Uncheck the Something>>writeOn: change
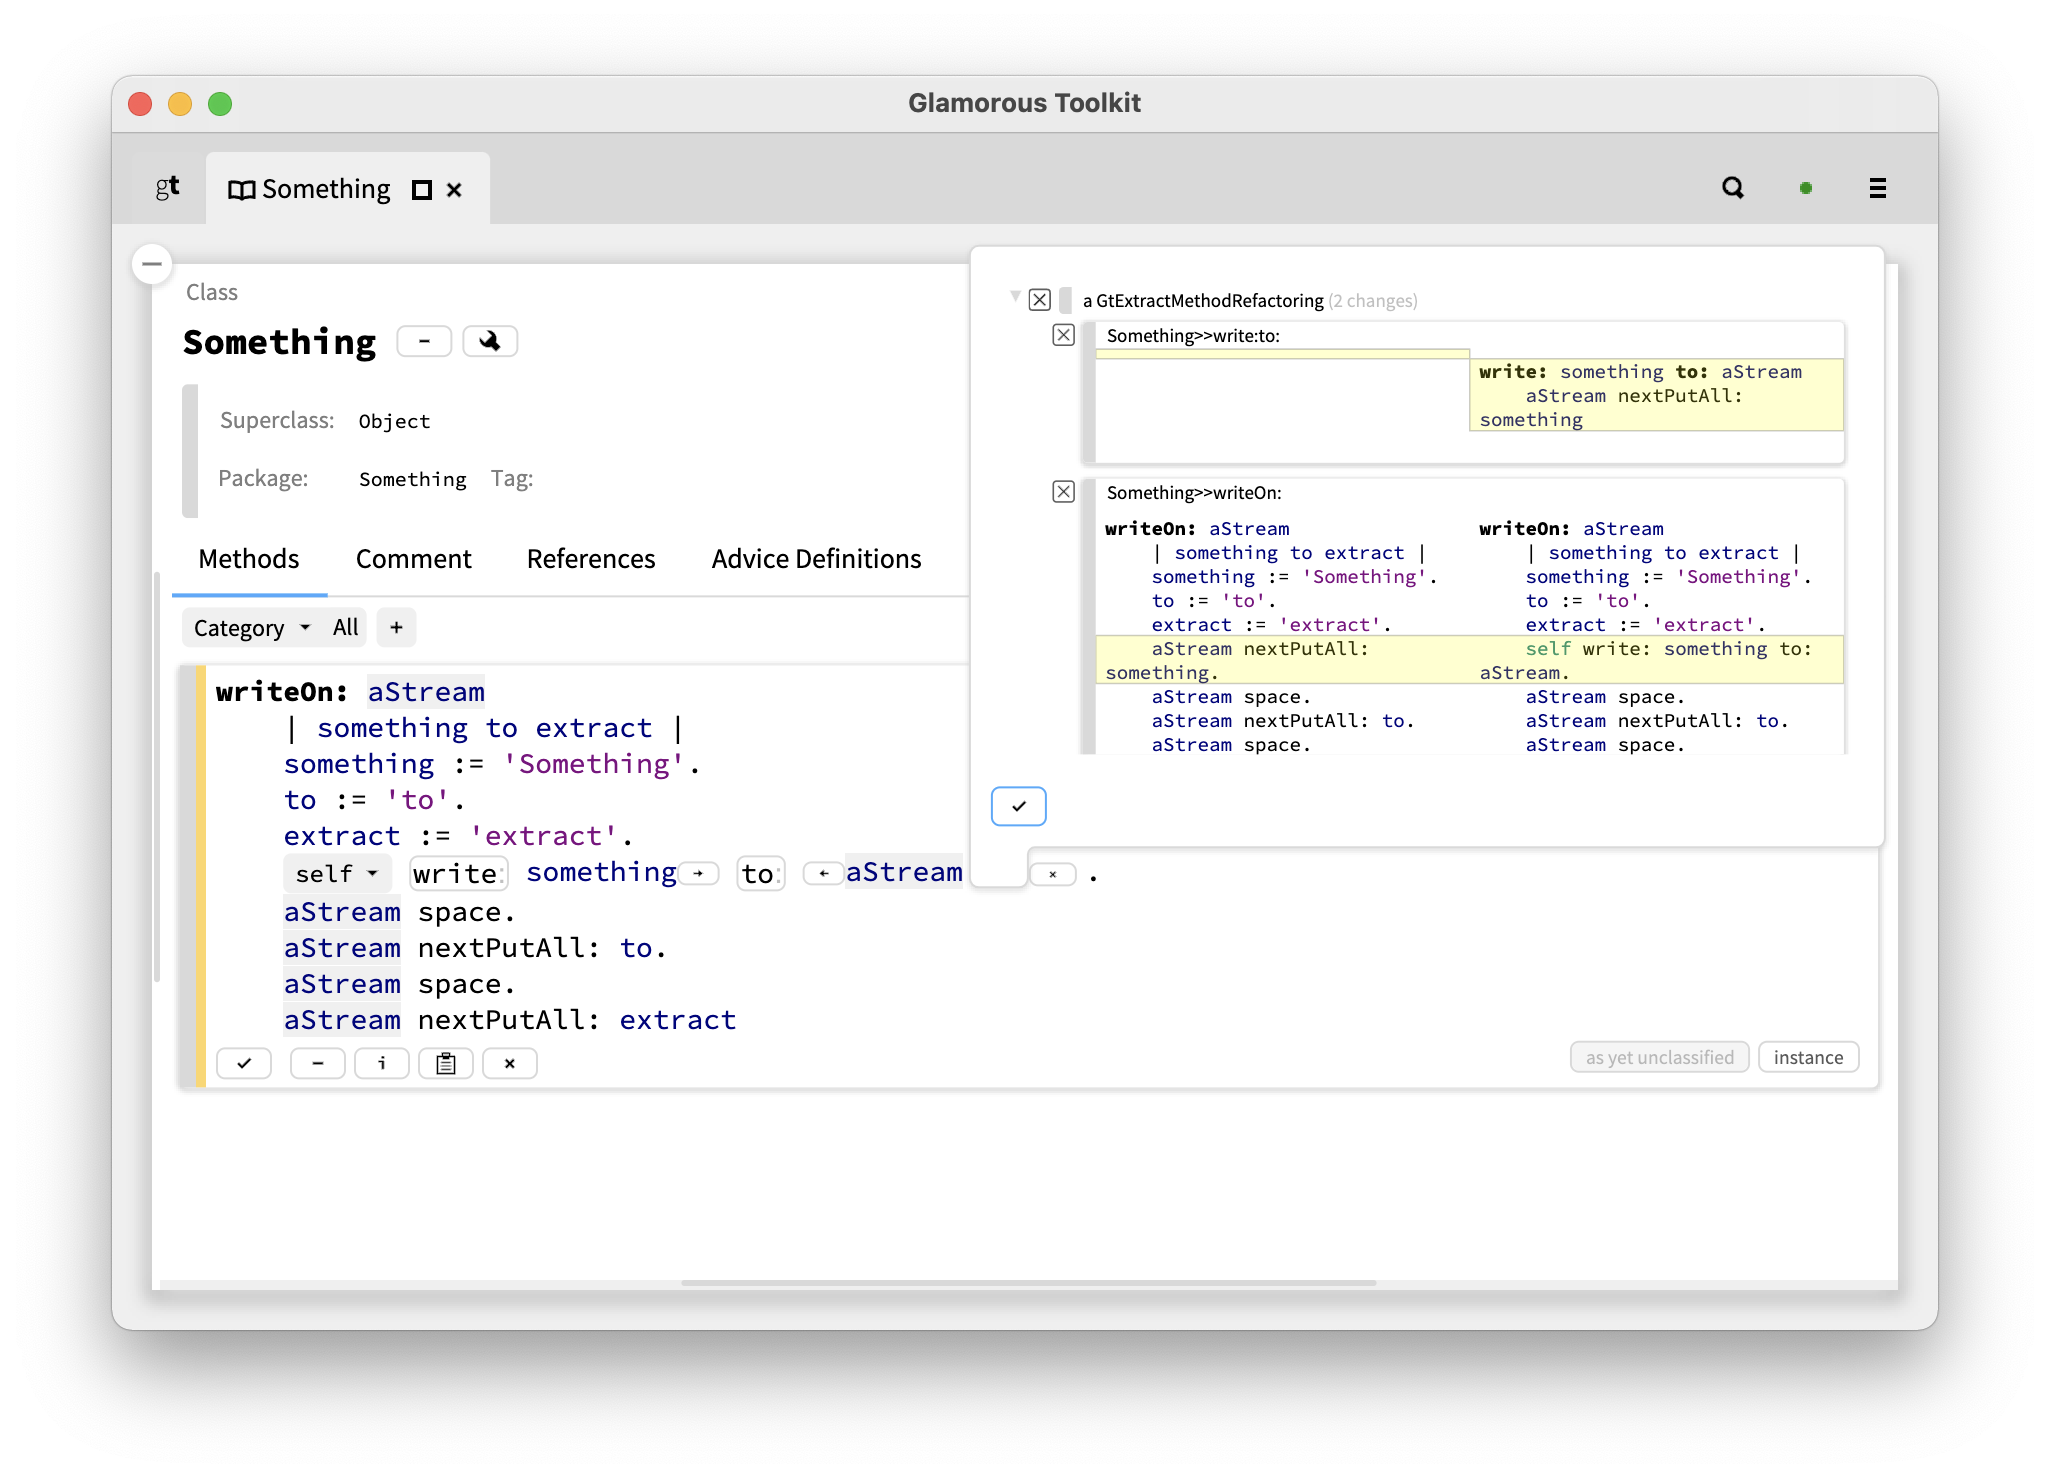The image size is (2050, 1478). click(1063, 492)
